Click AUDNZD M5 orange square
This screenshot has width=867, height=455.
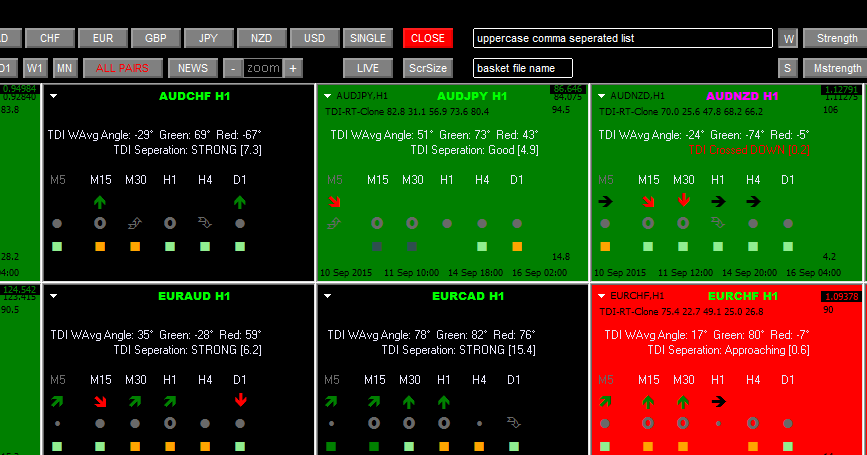[x=605, y=247]
